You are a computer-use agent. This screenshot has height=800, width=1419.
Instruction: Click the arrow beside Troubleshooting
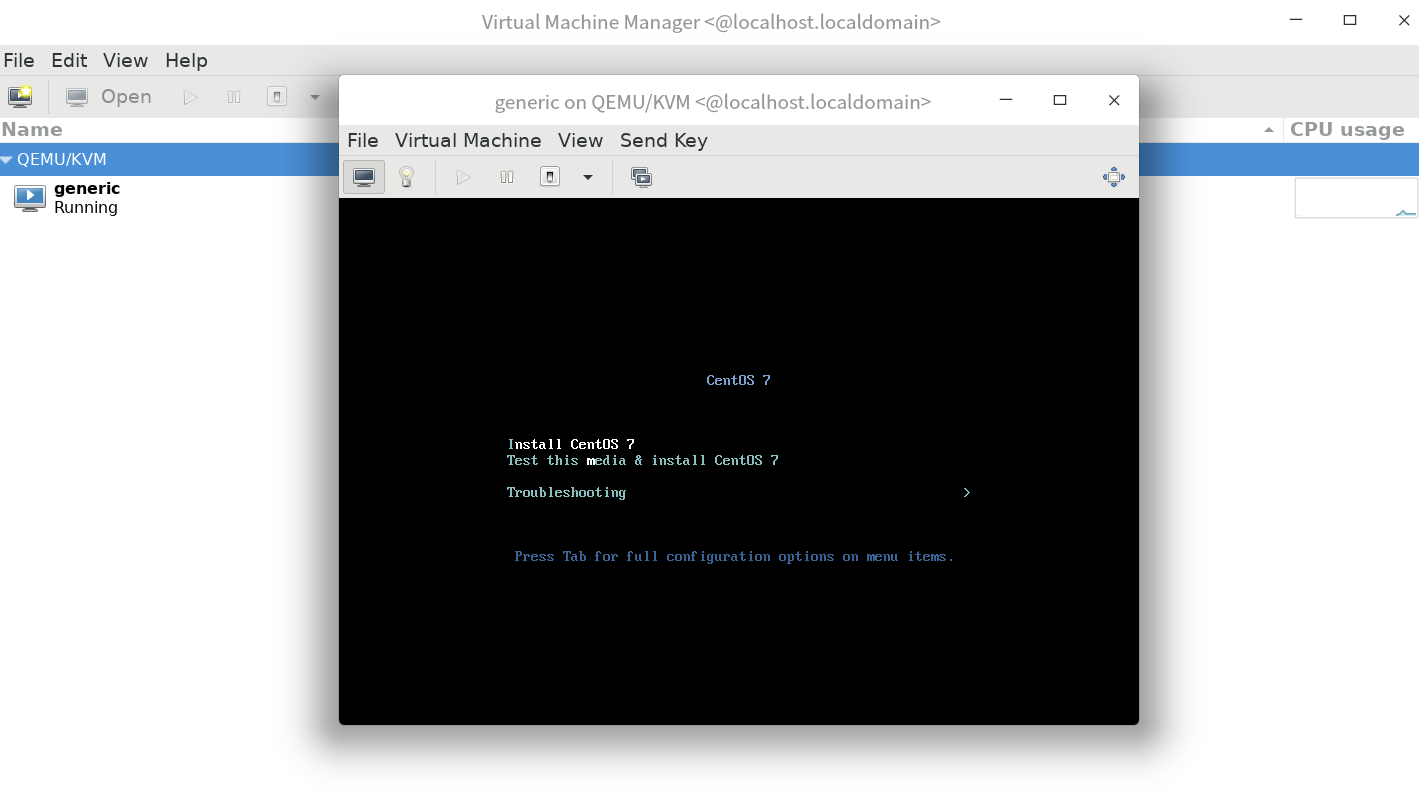point(966,492)
